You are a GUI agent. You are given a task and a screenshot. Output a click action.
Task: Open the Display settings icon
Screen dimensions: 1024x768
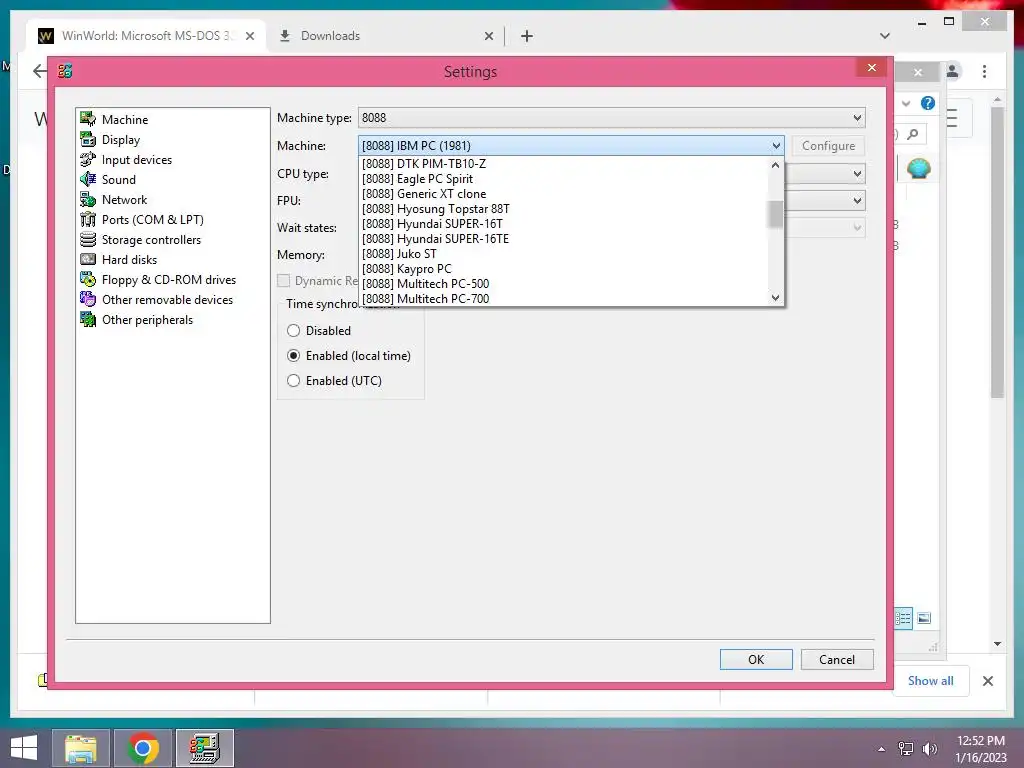point(88,139)
